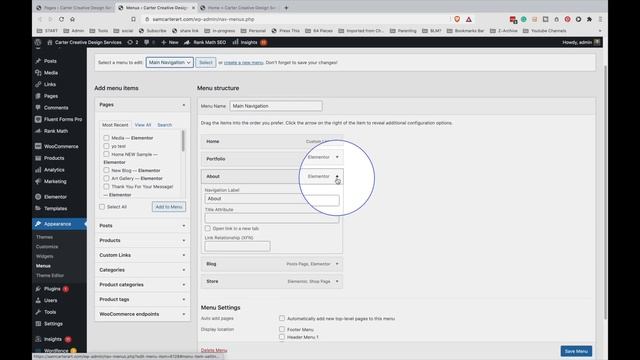The width and height of the screenshot is (640, 360).
Task: Click the Appearance paintbrush icon
Action: coord(38,224)
